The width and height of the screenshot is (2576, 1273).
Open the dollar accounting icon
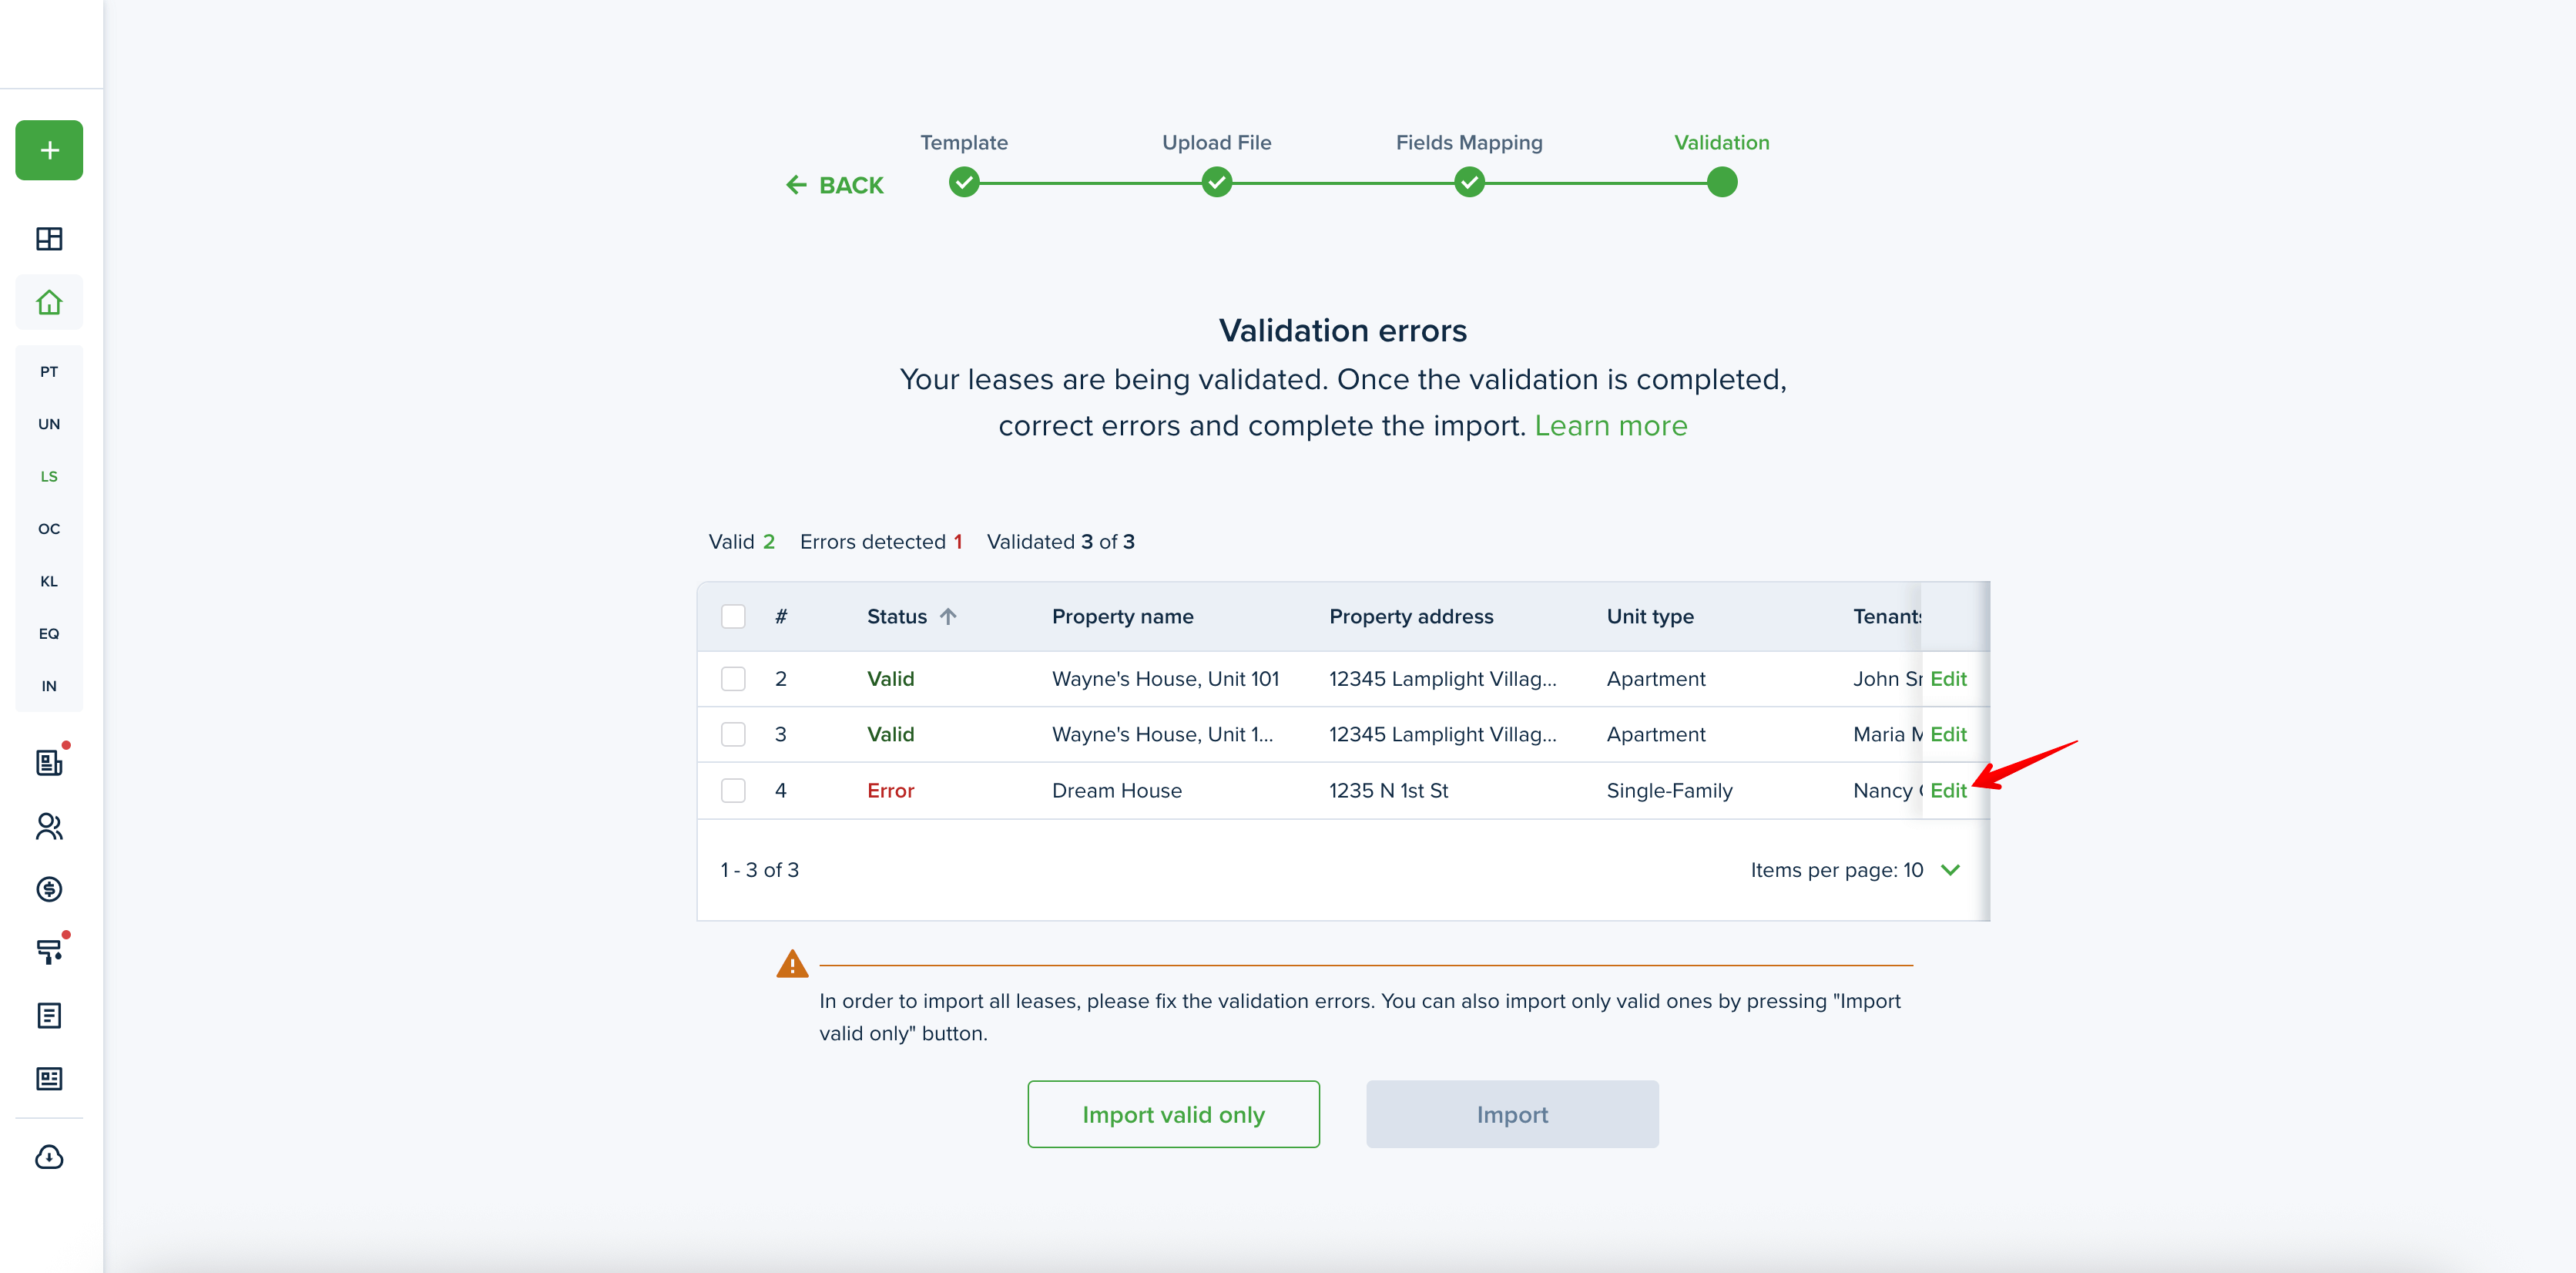[x=49, y=889]
